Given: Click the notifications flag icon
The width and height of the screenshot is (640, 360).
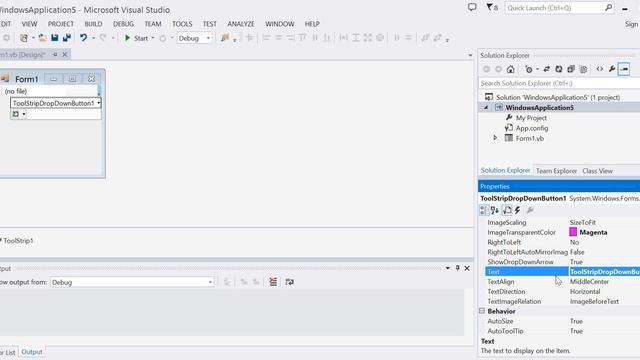Looking at the screenshot, I should coord(492,7).
